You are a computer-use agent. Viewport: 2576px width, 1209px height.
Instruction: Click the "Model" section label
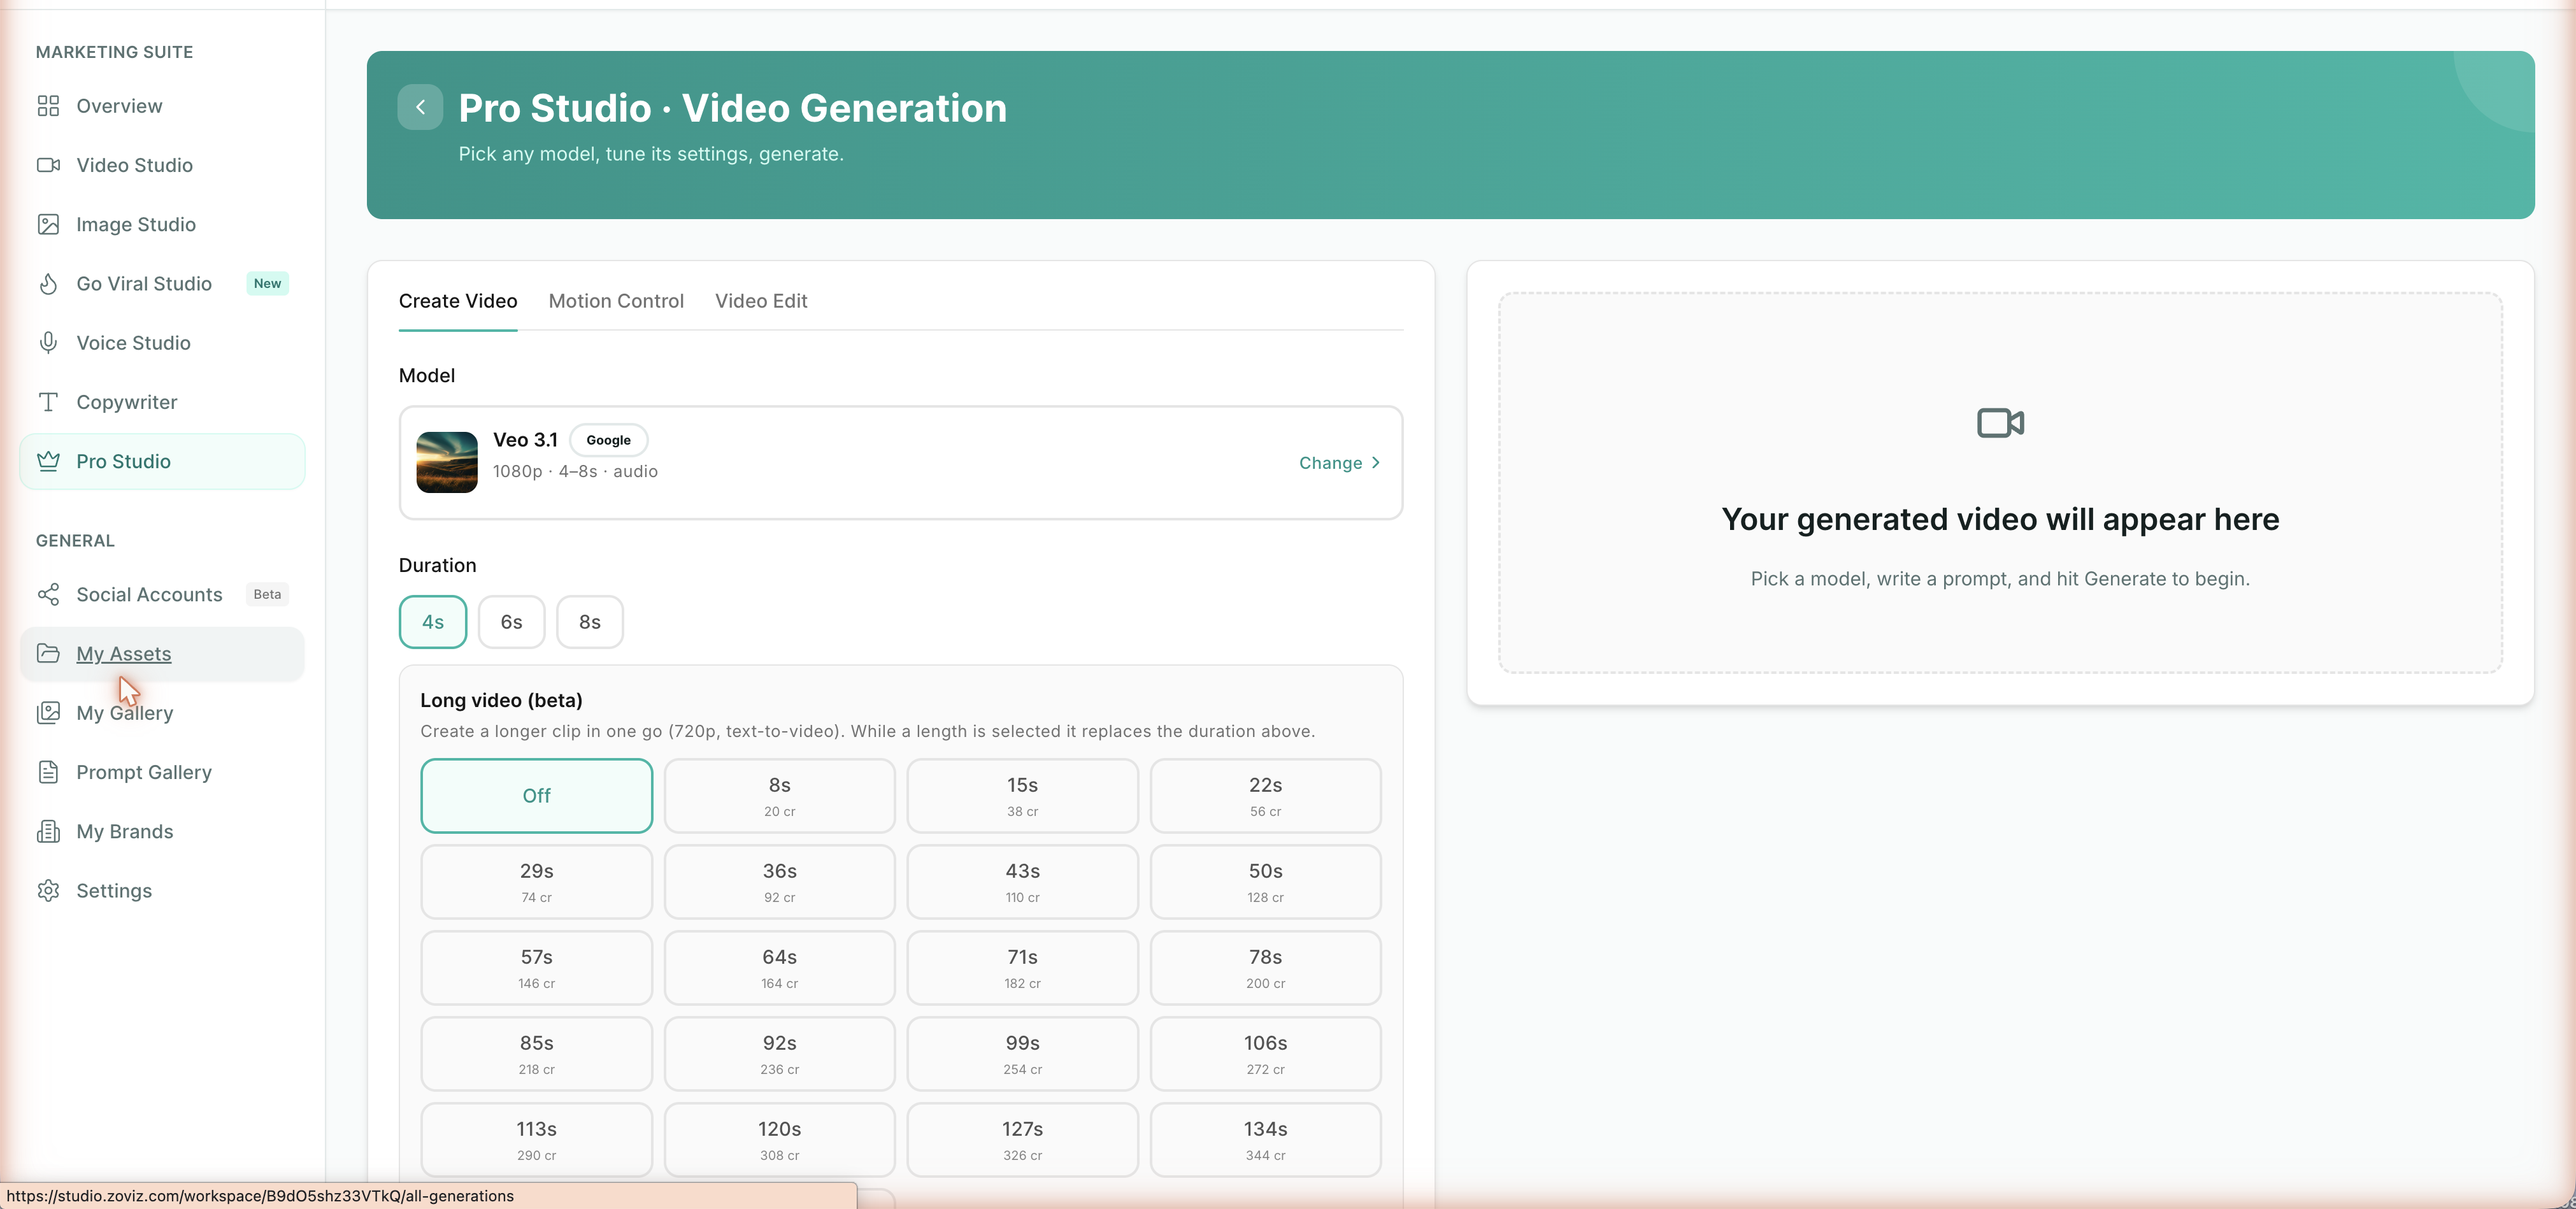427,375
